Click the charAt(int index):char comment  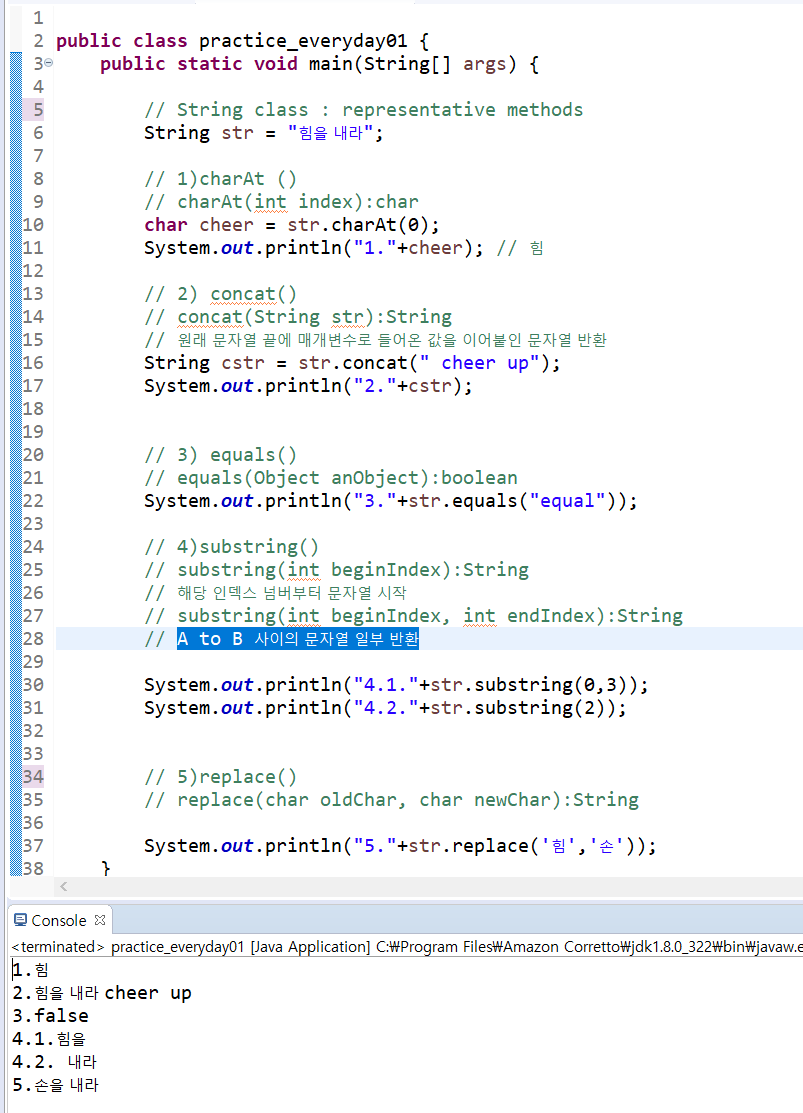(x=281, y=202)
